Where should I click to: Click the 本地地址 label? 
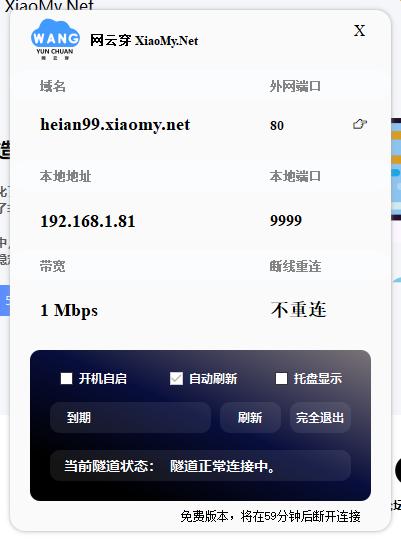[x=65, y=176]
